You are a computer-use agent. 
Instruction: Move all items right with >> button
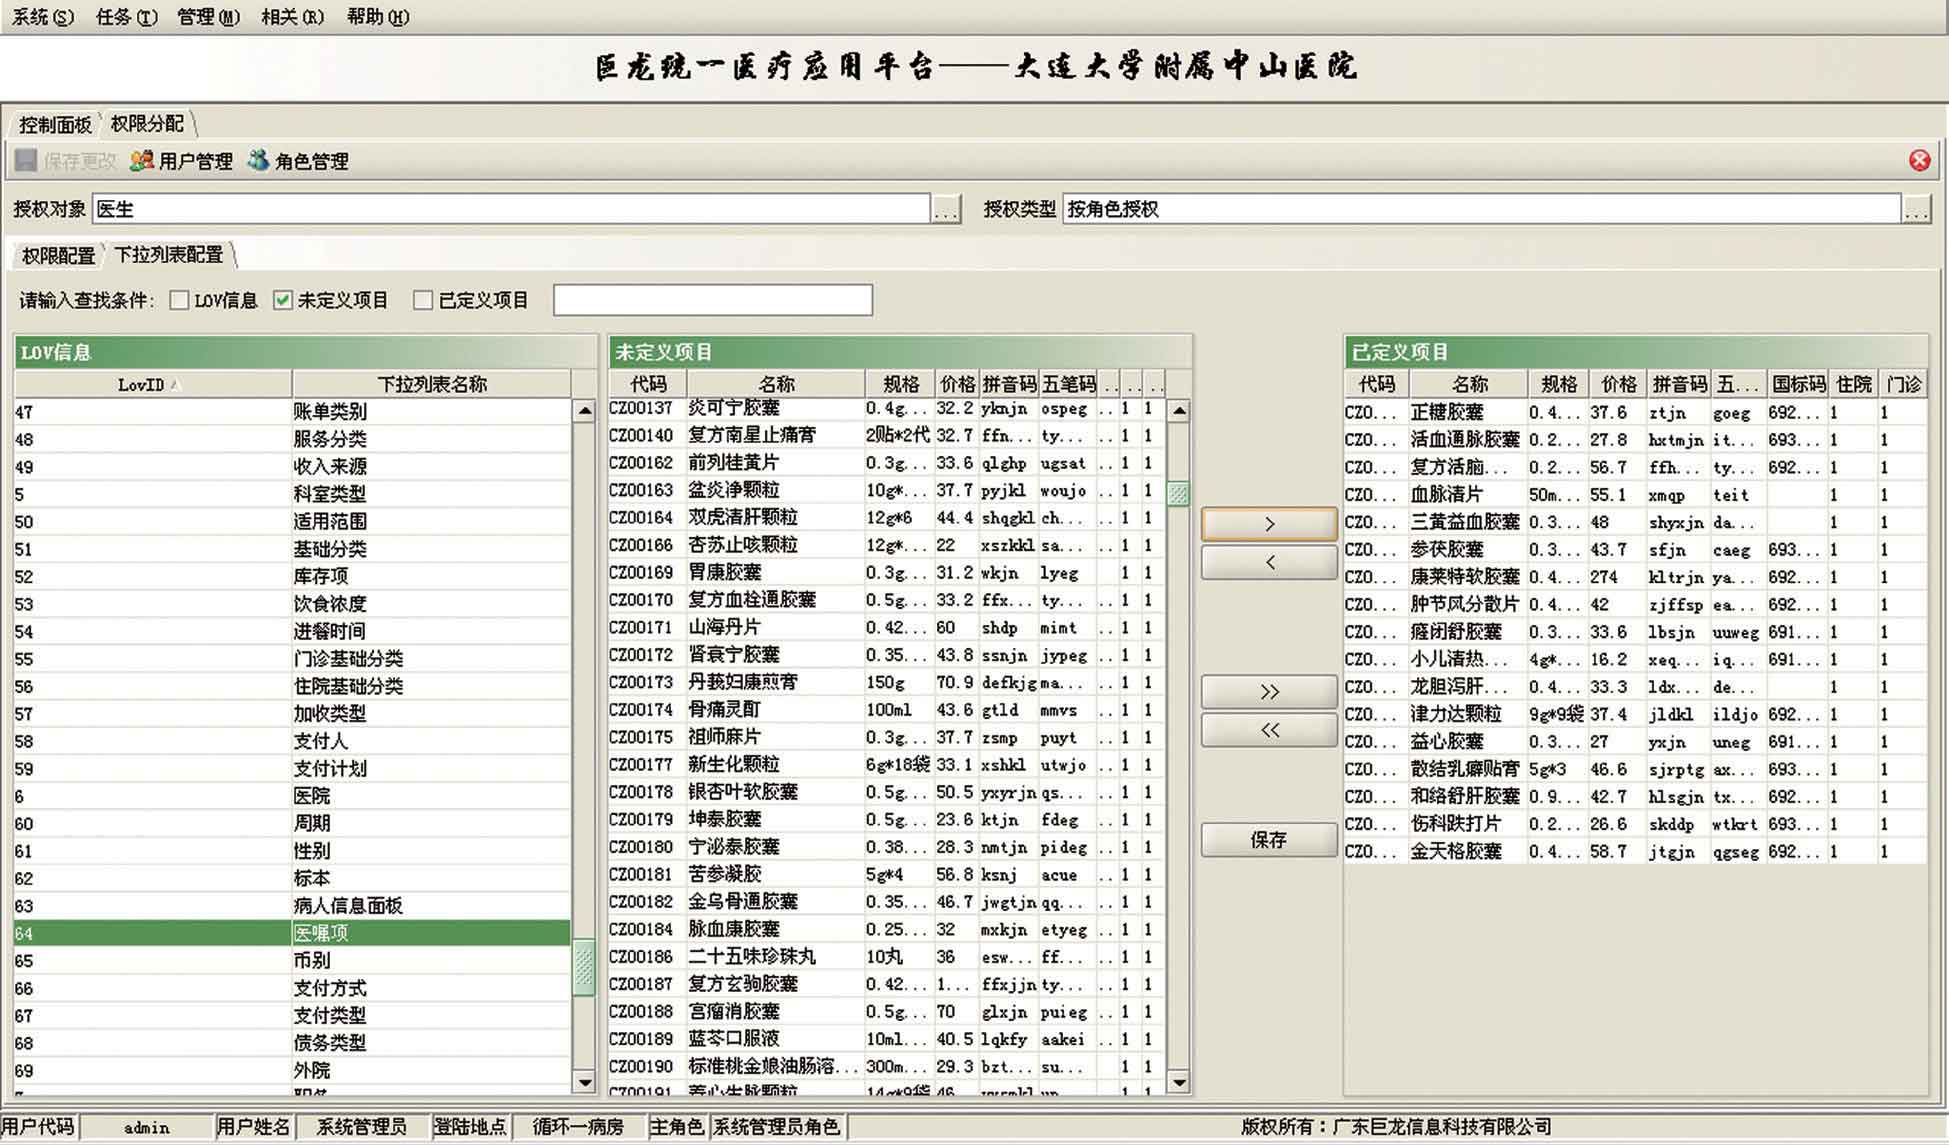tap(1269, 692)
